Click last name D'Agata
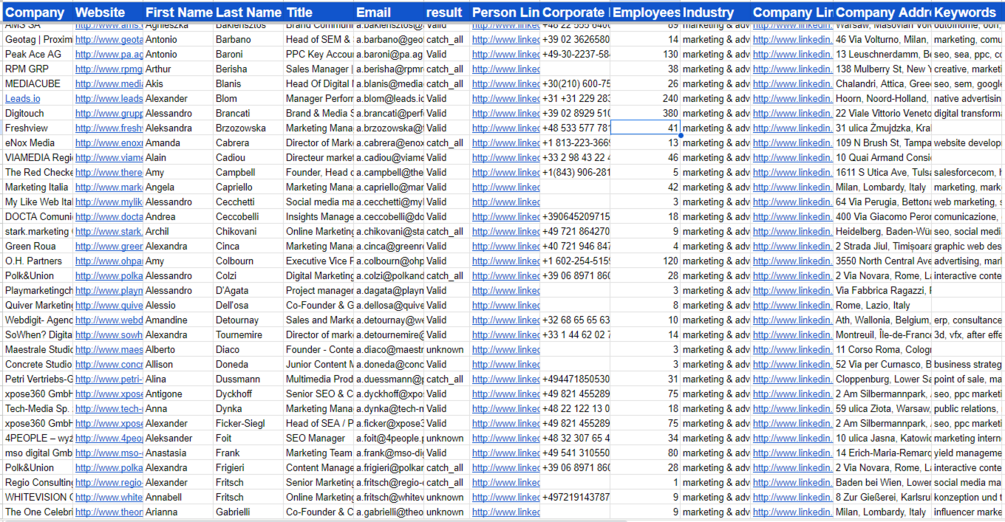The width and height of the screenshot is (1005, 522). [231, 290]
